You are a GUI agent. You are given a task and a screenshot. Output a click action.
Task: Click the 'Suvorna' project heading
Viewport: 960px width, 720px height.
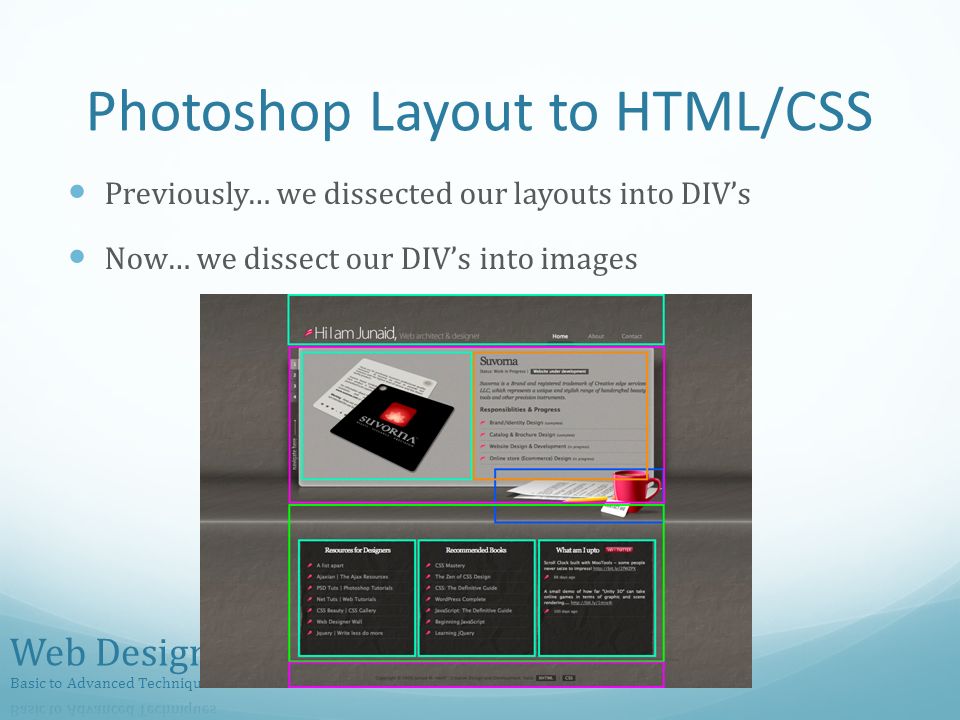498,361
